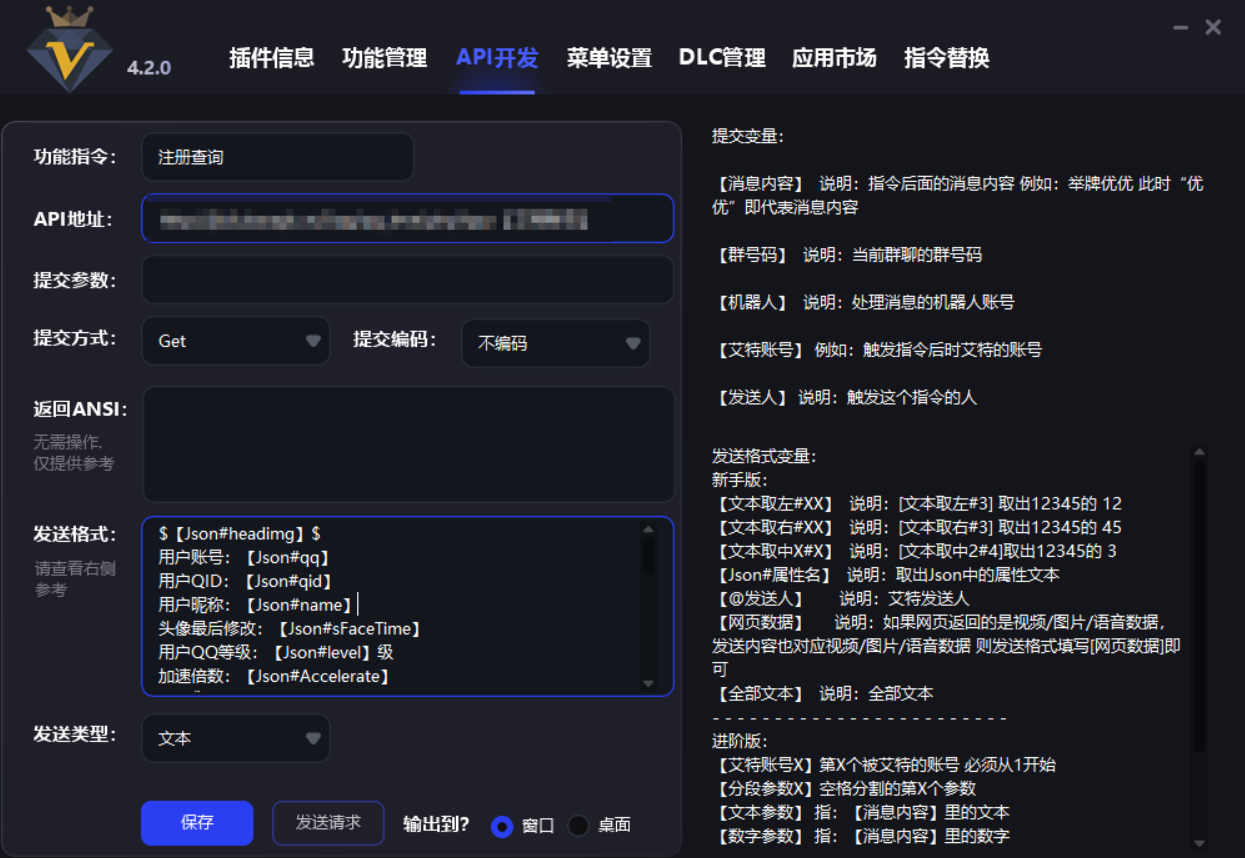1245x858 pixels.
Task: Click the 发送请求 button
Action: click(x=328, y=823)
